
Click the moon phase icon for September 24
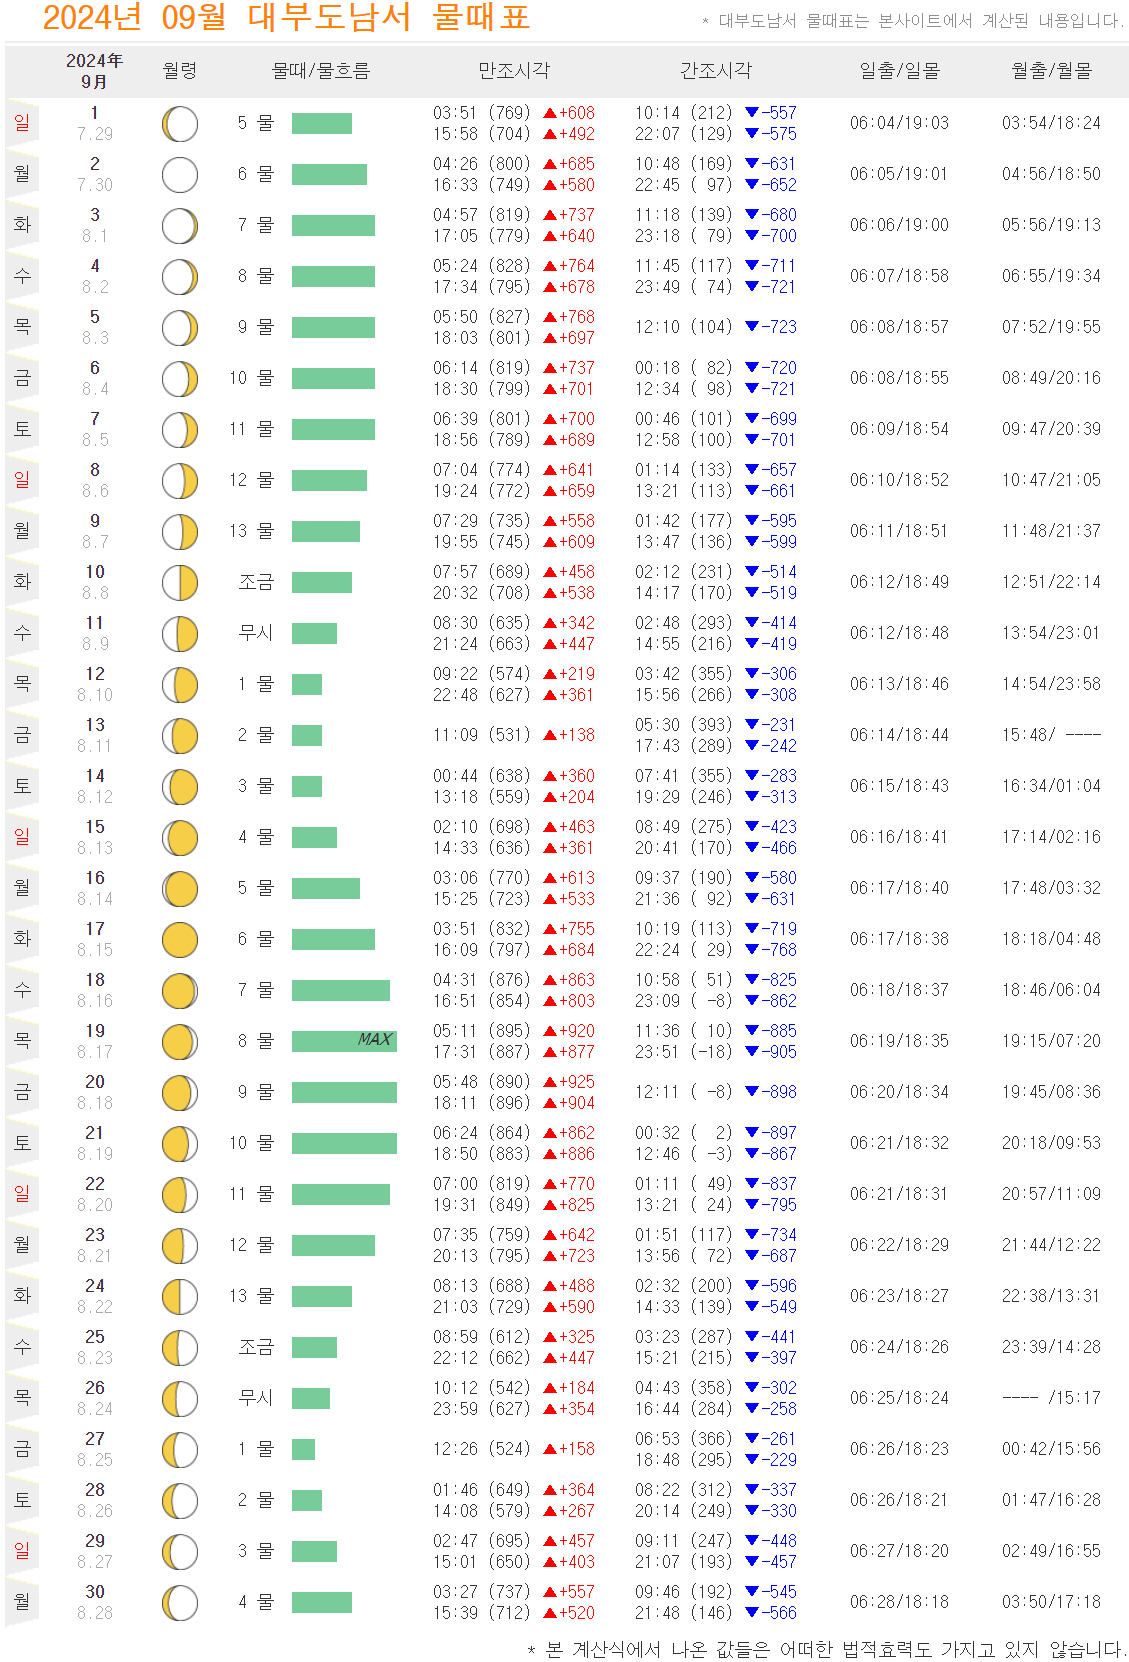[180, 1297]
